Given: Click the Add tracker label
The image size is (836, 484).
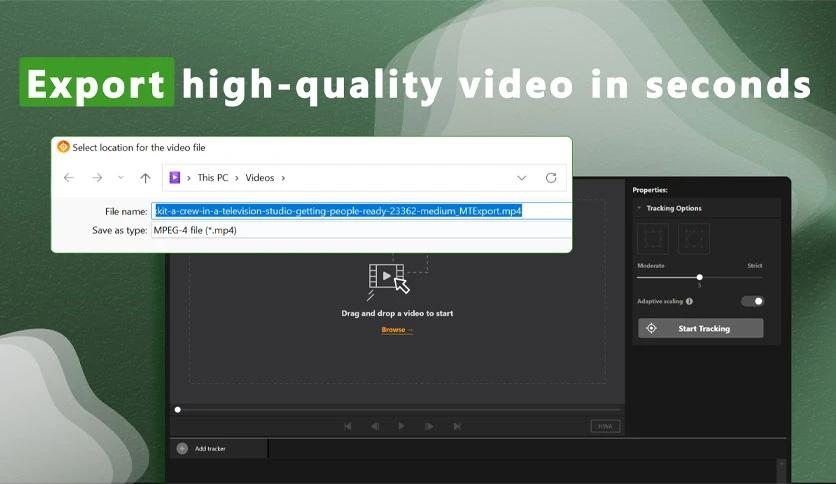Looking at the screenshot, I should (210, 449).
